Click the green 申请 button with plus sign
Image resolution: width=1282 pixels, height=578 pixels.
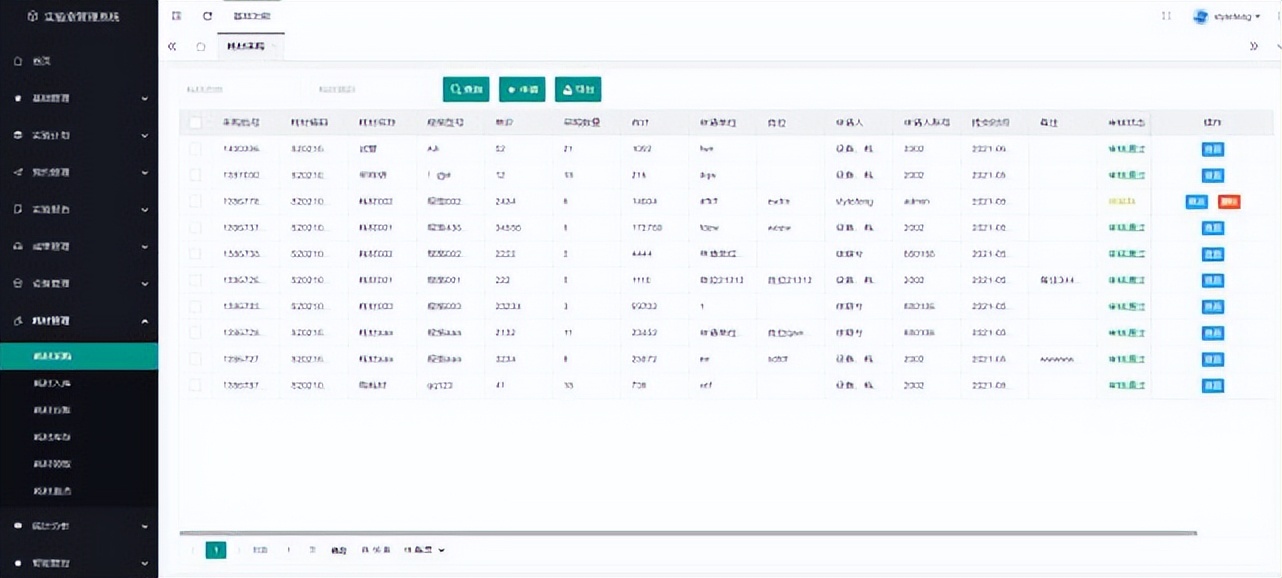coord(523,89)
